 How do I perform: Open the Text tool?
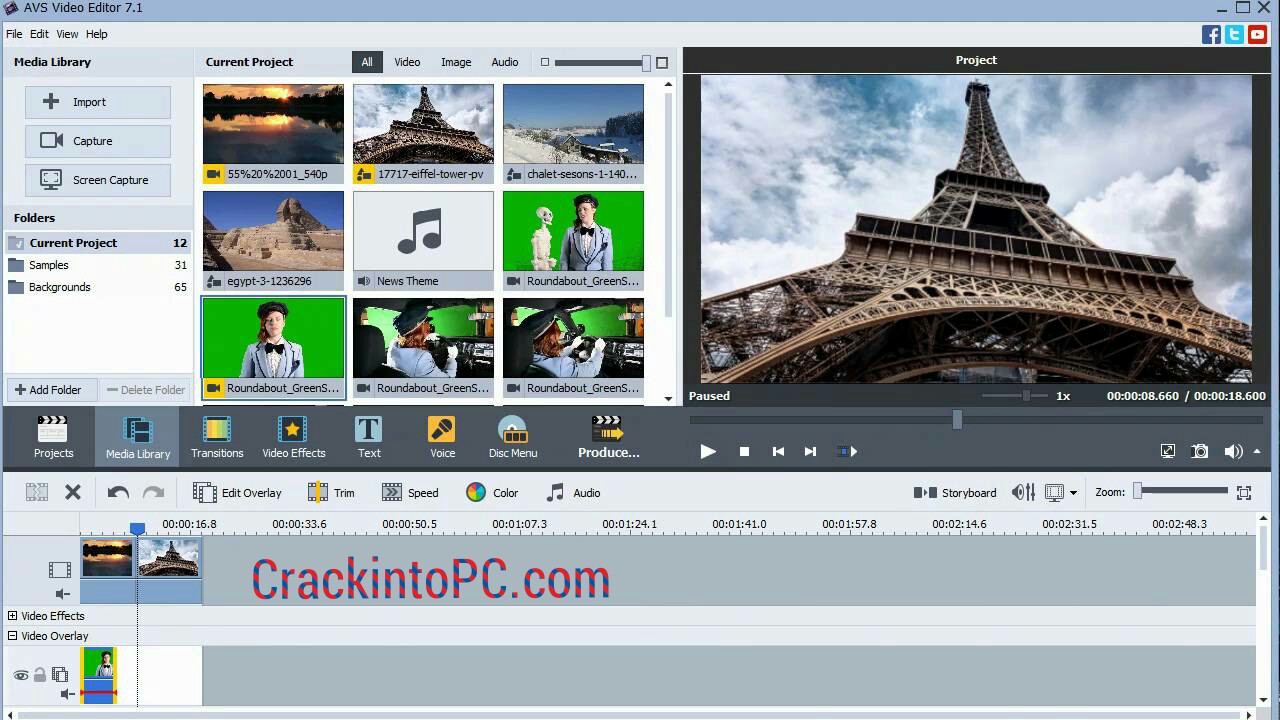click(x=369, y=438)
